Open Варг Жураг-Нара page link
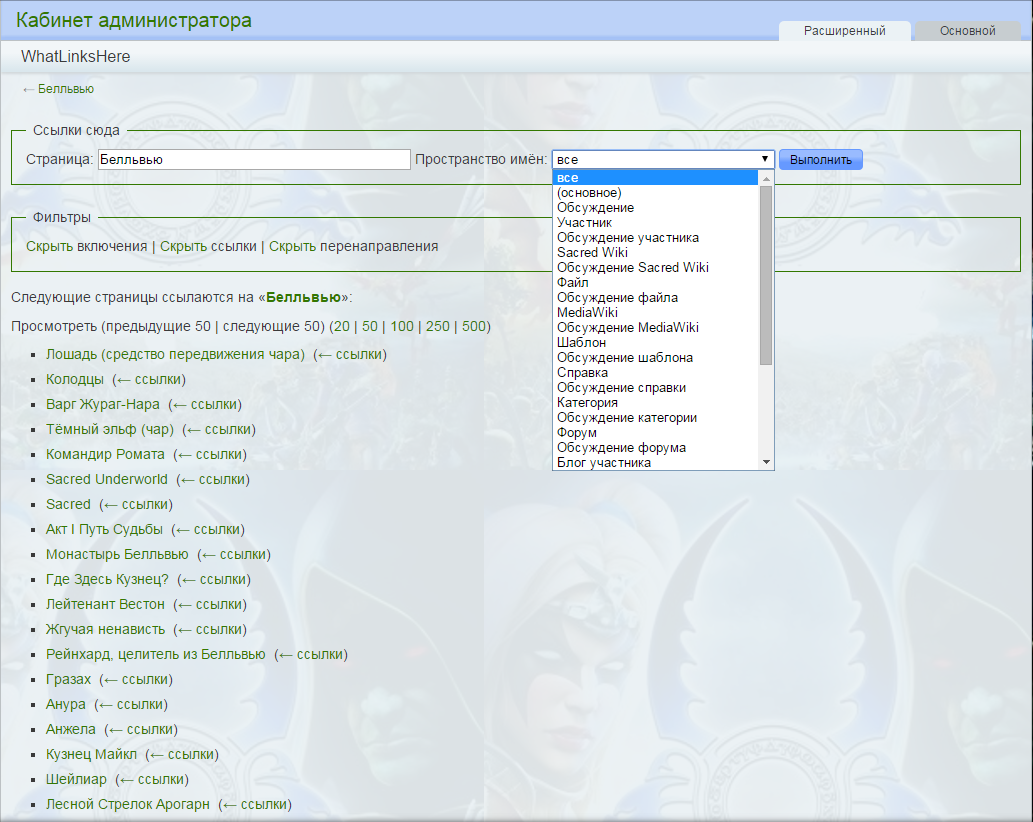Viewport: 1033px width, 822px height. pos(102,404)
